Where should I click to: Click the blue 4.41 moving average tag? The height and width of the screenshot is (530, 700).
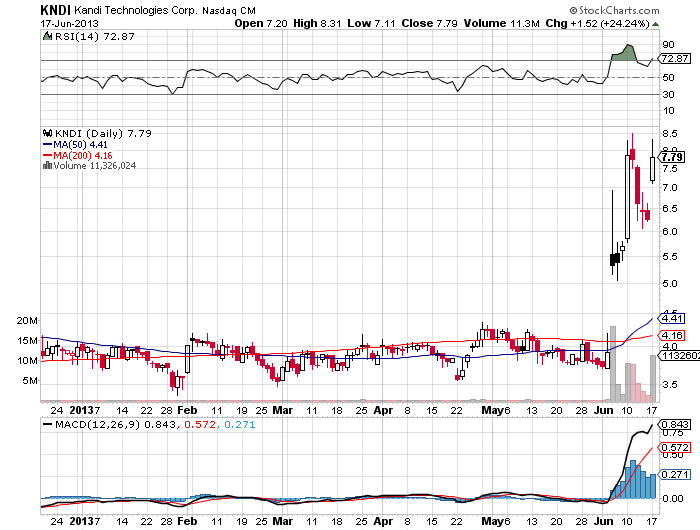(672, 318)
